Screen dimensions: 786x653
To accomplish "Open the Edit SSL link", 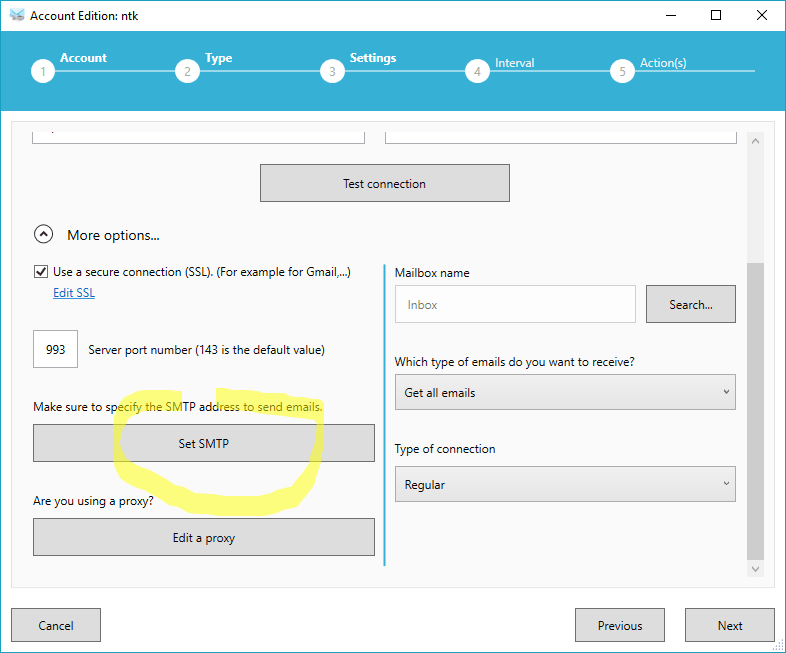I will [74, 293].
